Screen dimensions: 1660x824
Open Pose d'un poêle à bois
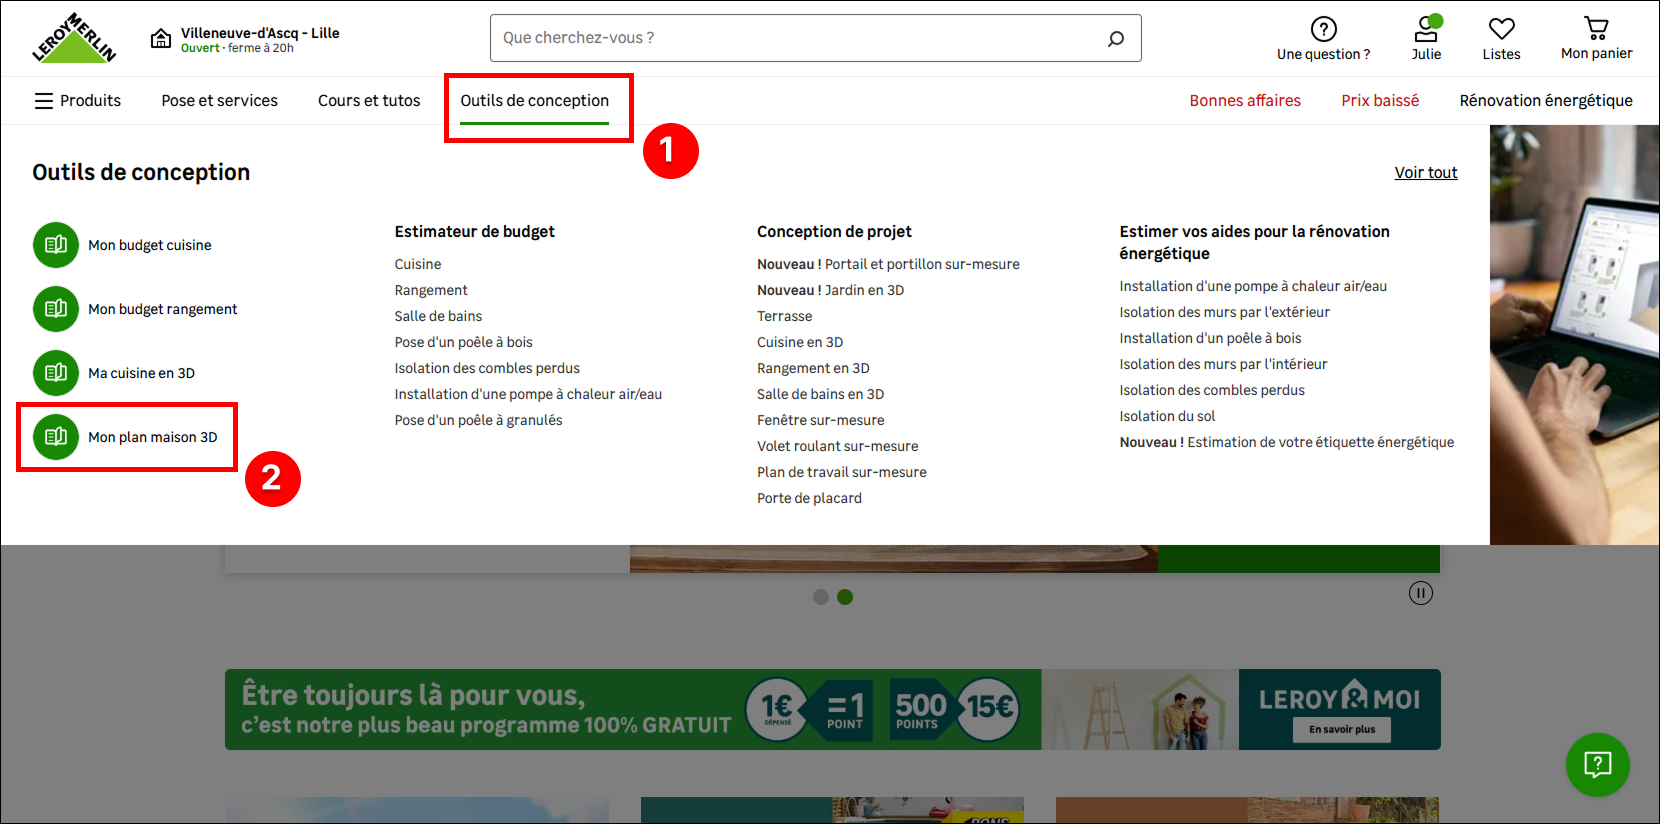click(x=464, y=342)
